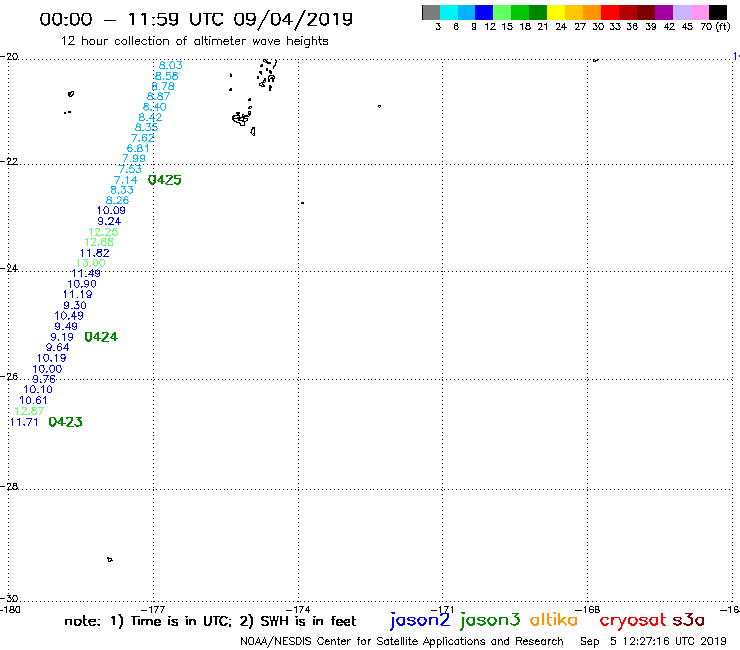This screenshot has width=740, height=650.
Task: Select the orange legend swatch above 30
Action: click(x=591, y=12)
